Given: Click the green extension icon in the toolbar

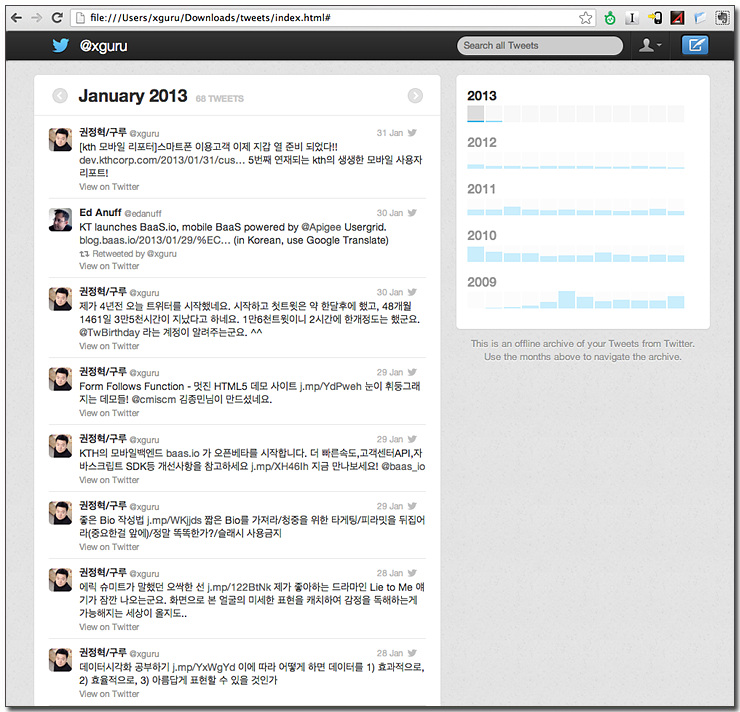Looking at the screenshot, I should (x=610, y=18).
